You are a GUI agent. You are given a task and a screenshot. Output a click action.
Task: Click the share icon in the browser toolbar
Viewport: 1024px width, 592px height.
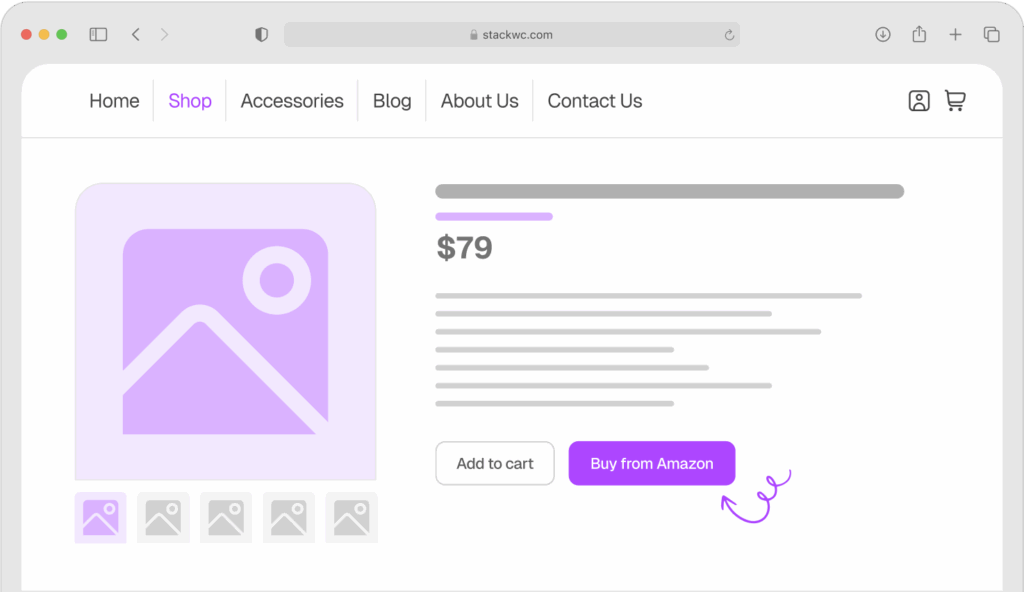pyautogui.click(x=919, y=33)
